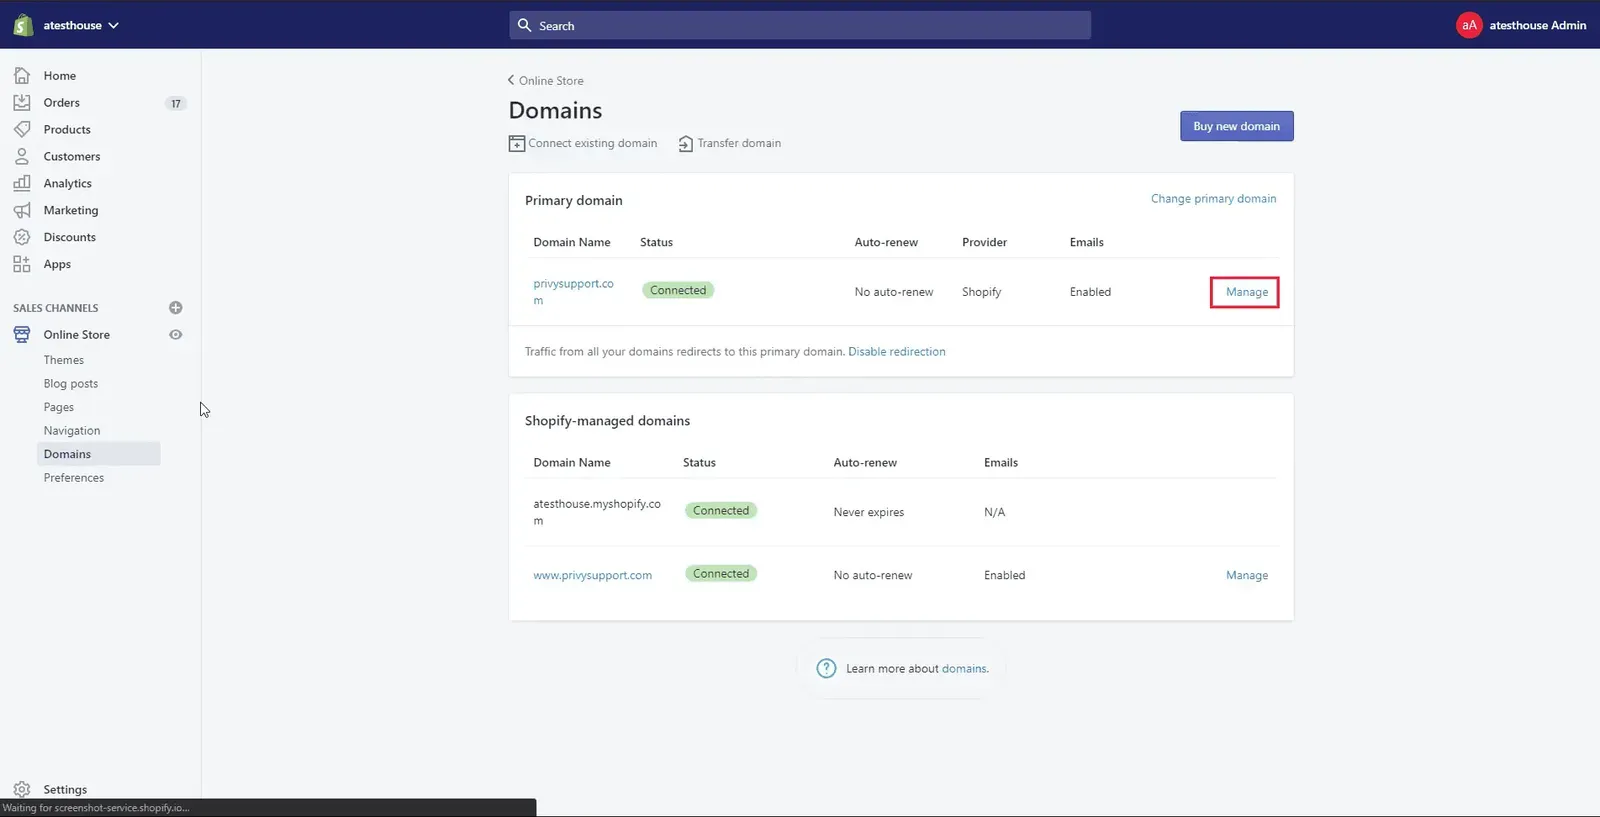Click Connect existing domain
The width and height of the screenshot is (1600, 817).
593,143
